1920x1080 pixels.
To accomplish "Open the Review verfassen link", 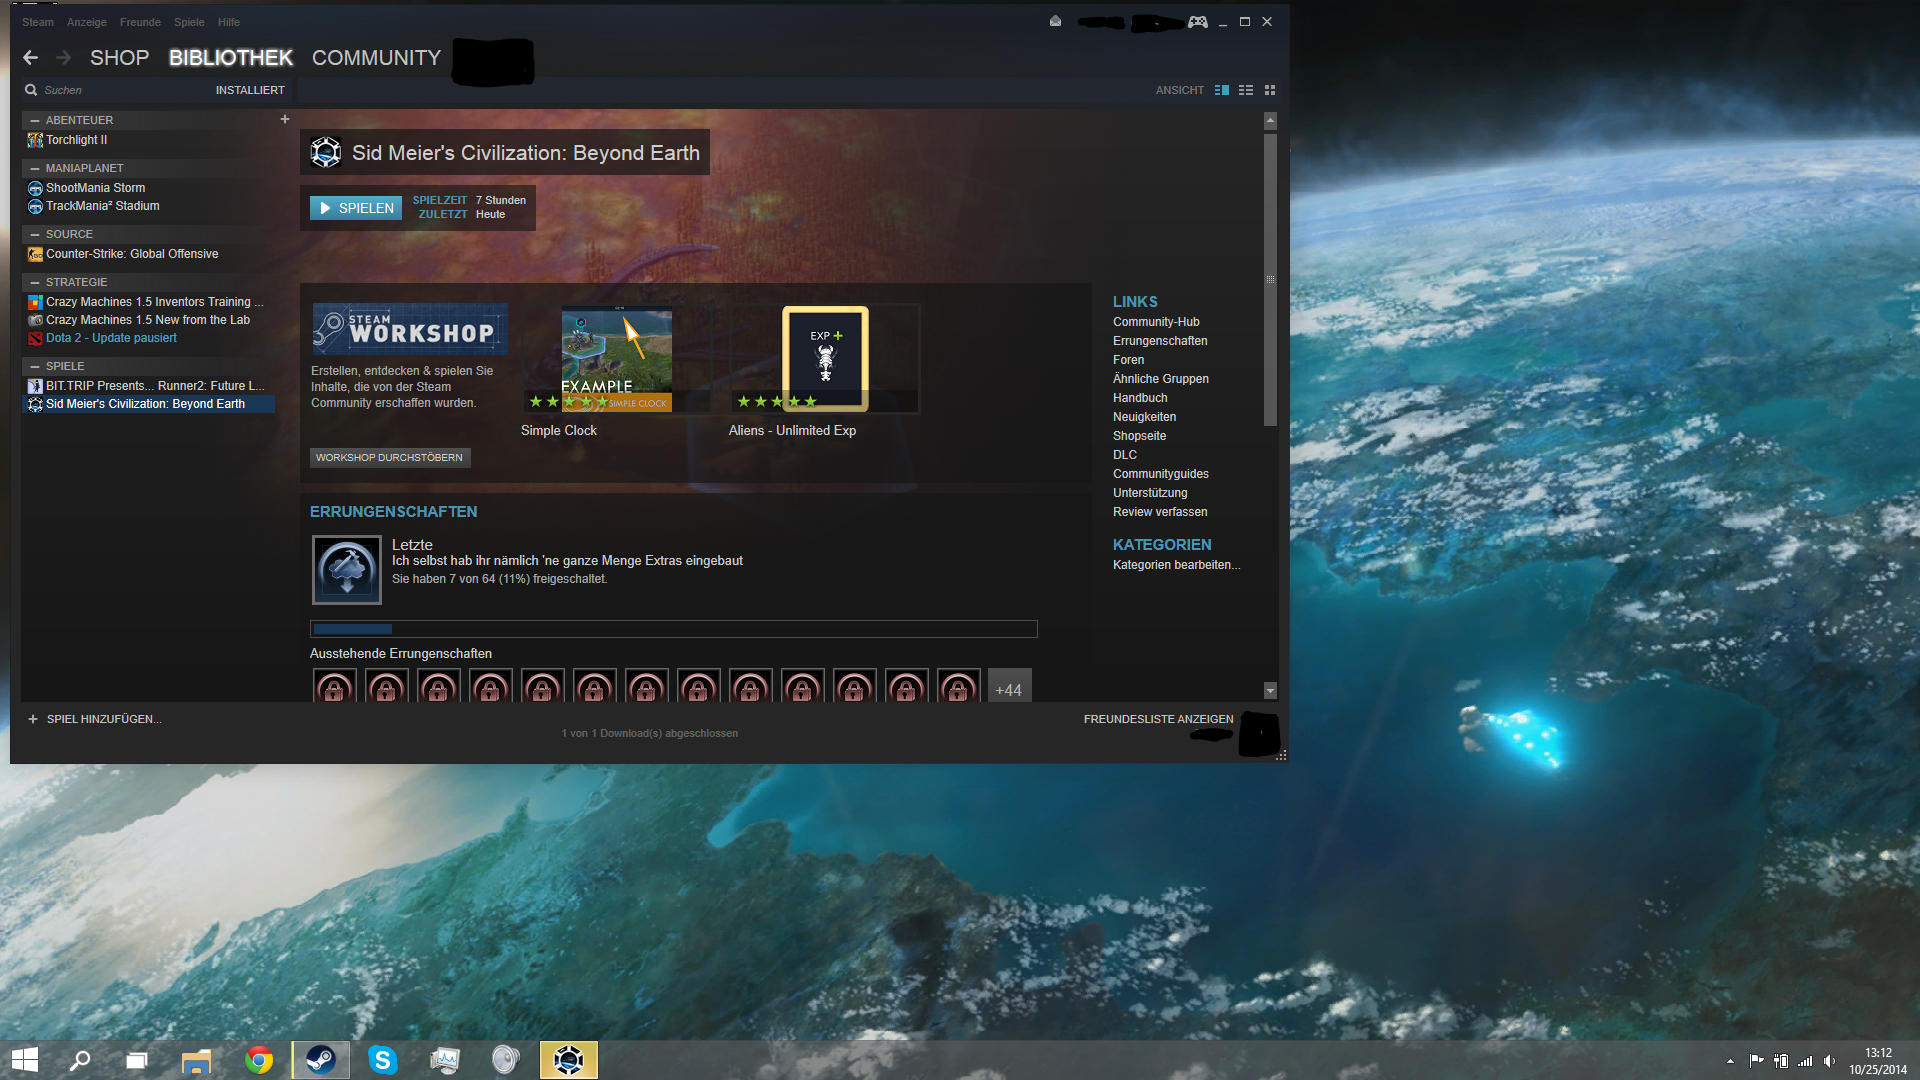I will 1160,512.
